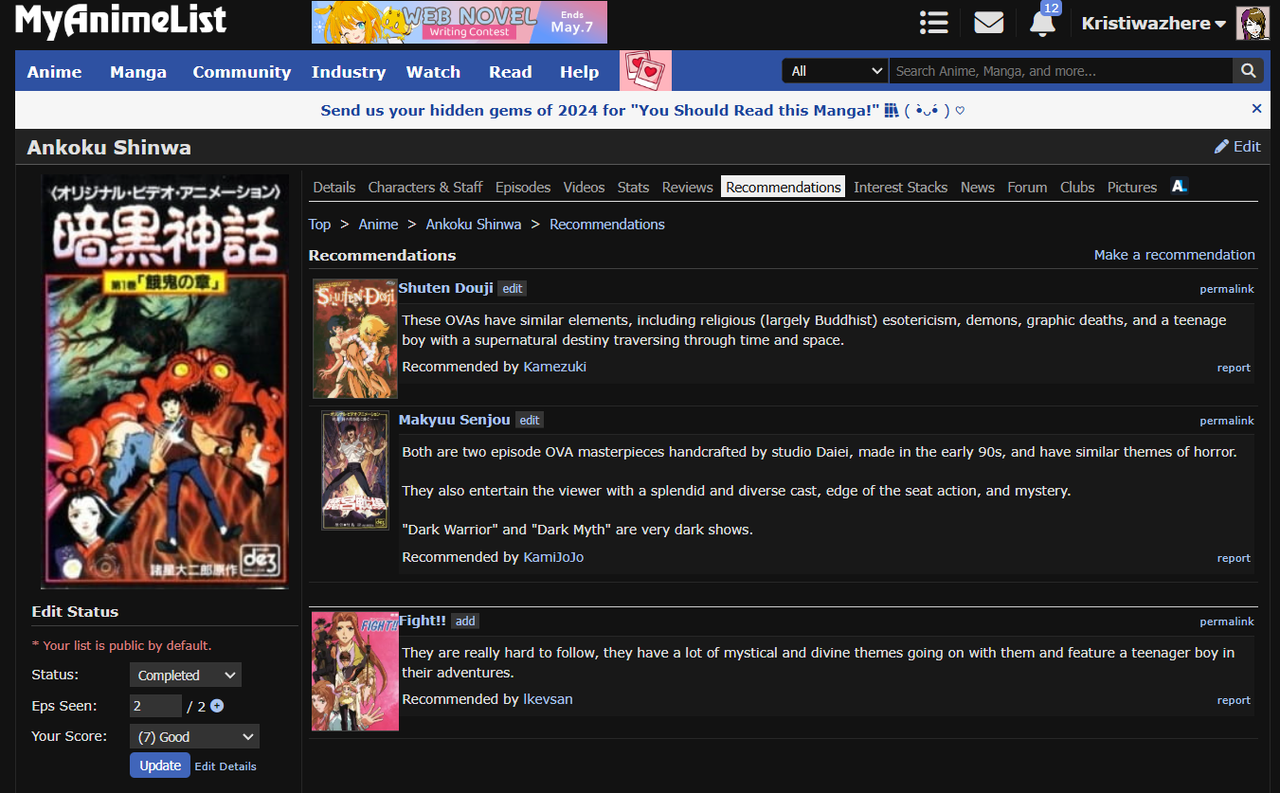
Task: Switch to the Reviews tab
Action: pyautogui.click(x=687, y=187)
